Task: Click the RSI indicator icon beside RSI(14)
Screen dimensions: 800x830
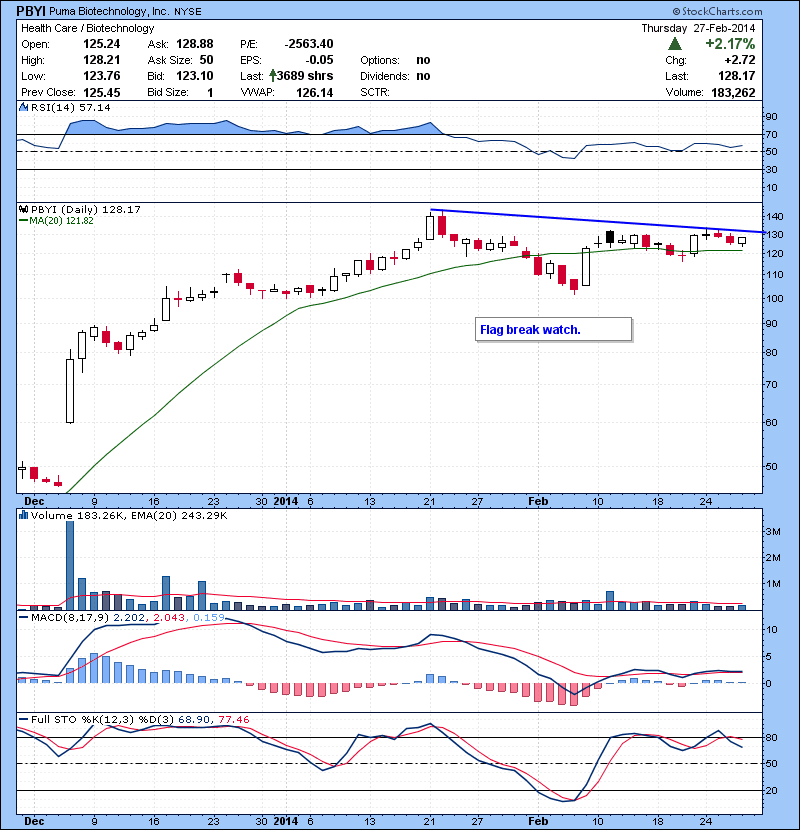Action: pyautogui.click(x=24, y=107)
